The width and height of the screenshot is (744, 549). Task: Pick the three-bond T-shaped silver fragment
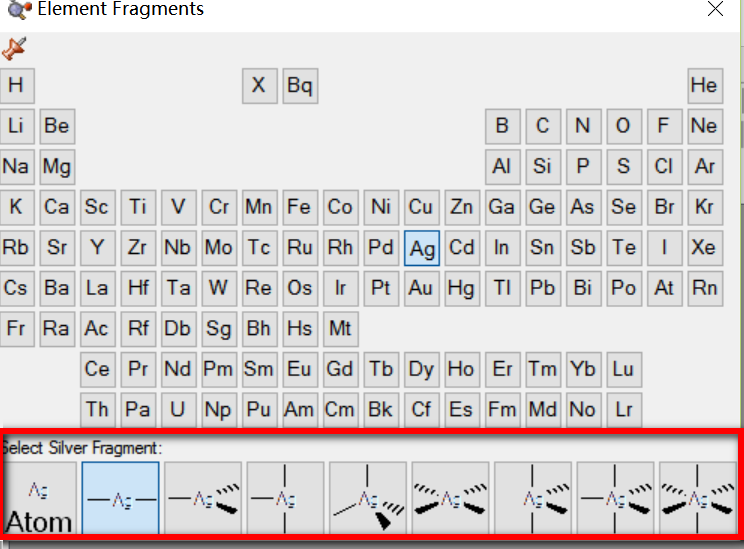coord(285,498)
